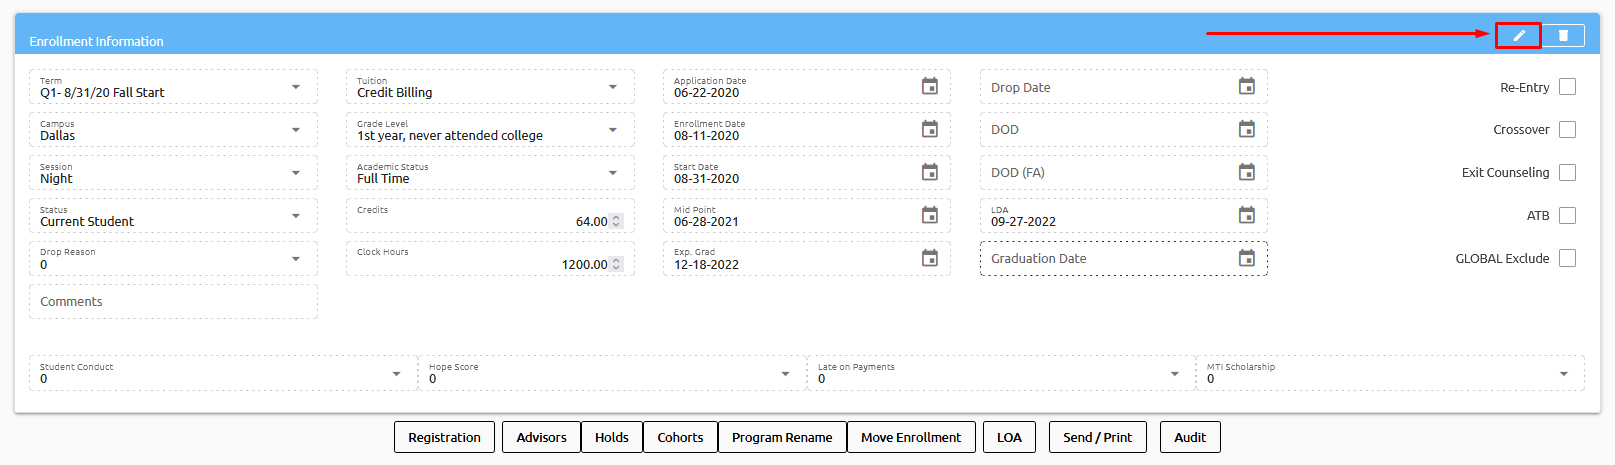This screenshot has height=465, width=1615.
Task: Click the pencil edit icon in header
Action: tap(1518, 36)
